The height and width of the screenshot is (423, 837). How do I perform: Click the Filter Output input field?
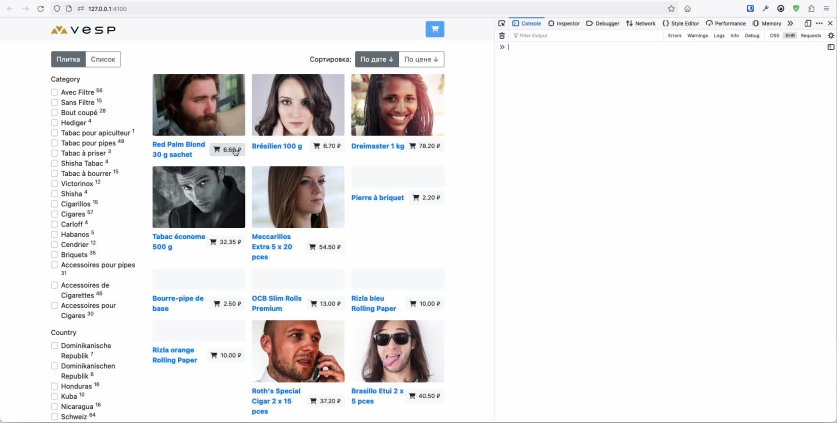(x=585, y=36)
